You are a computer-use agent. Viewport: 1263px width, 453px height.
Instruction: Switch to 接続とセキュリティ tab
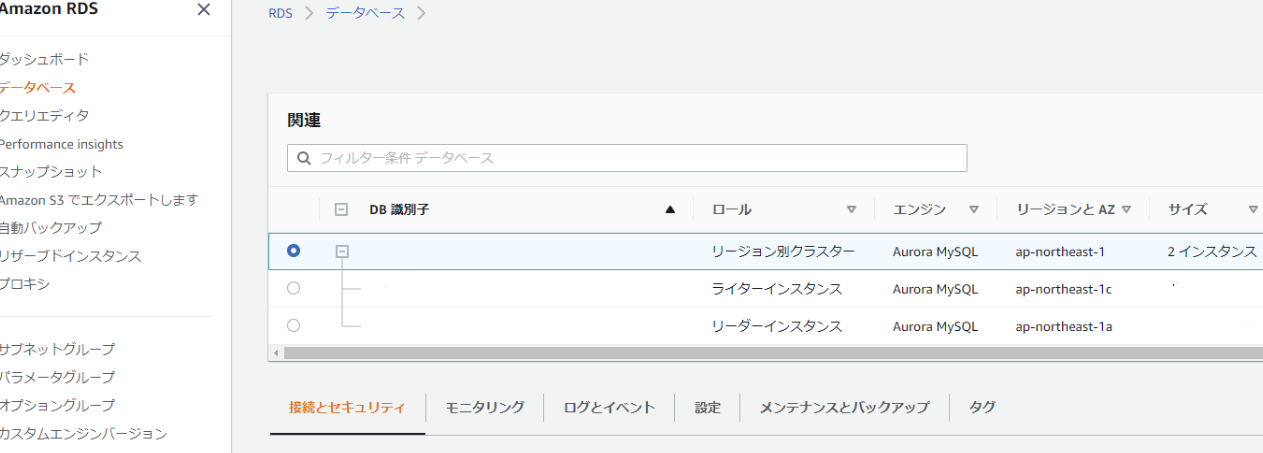point(347,407)
